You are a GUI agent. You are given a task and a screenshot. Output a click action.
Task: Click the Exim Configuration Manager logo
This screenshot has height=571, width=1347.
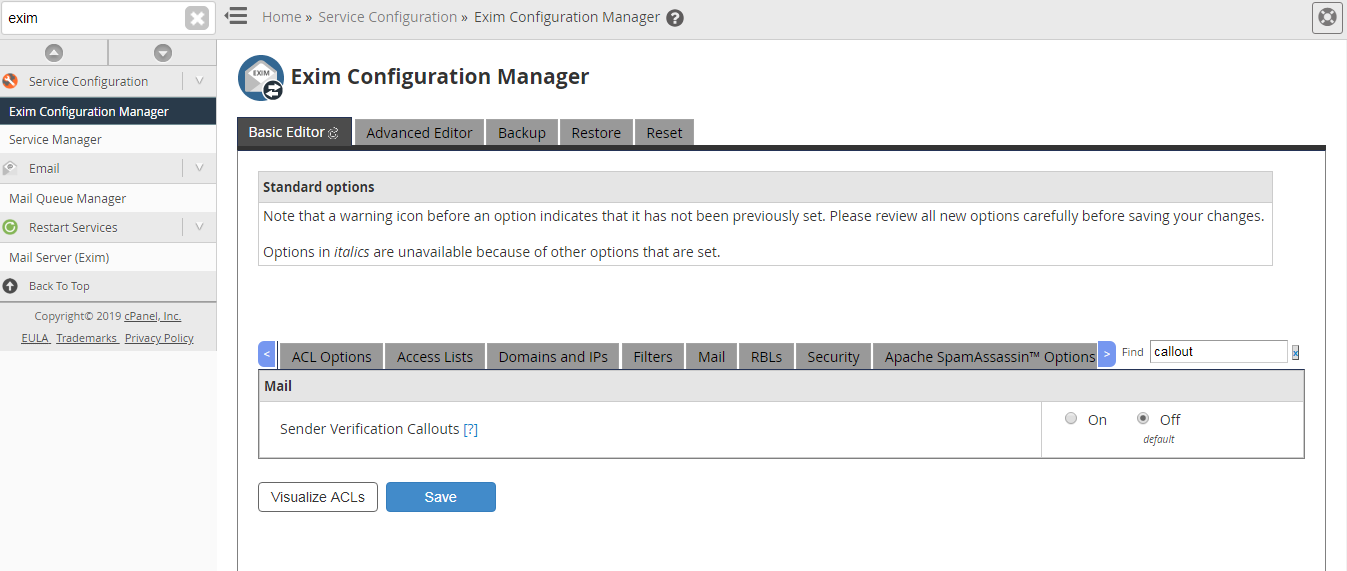tap(261, 78)
